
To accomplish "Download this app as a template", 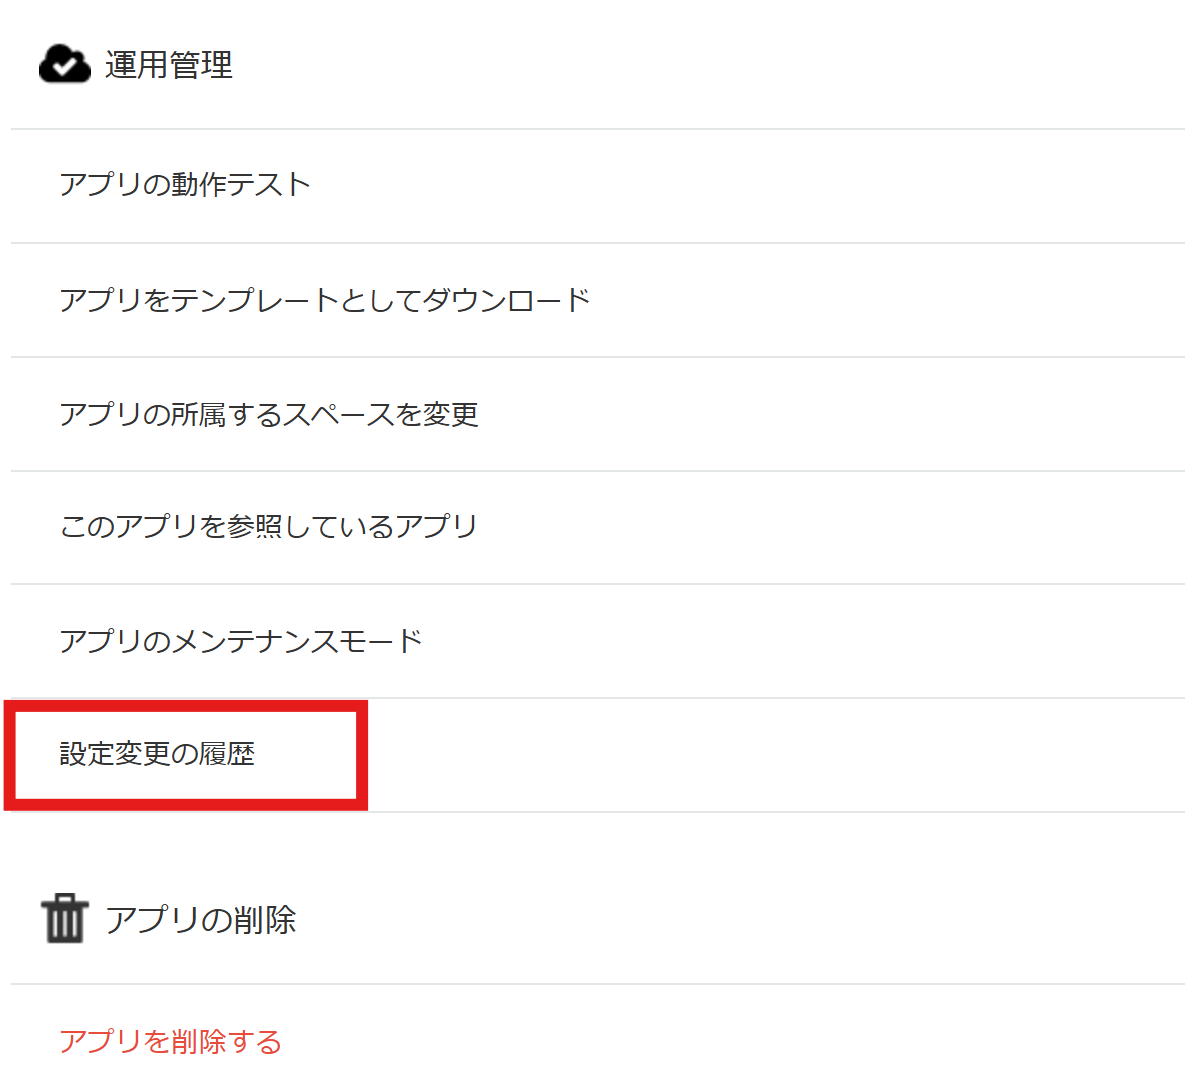I will coord(325,300).
